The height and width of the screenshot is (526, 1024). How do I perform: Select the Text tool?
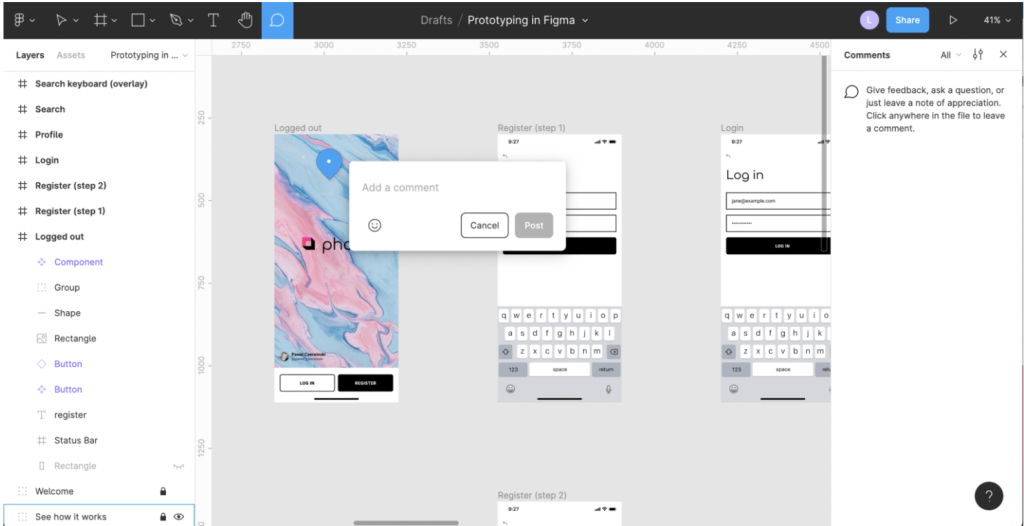[213, 20]
